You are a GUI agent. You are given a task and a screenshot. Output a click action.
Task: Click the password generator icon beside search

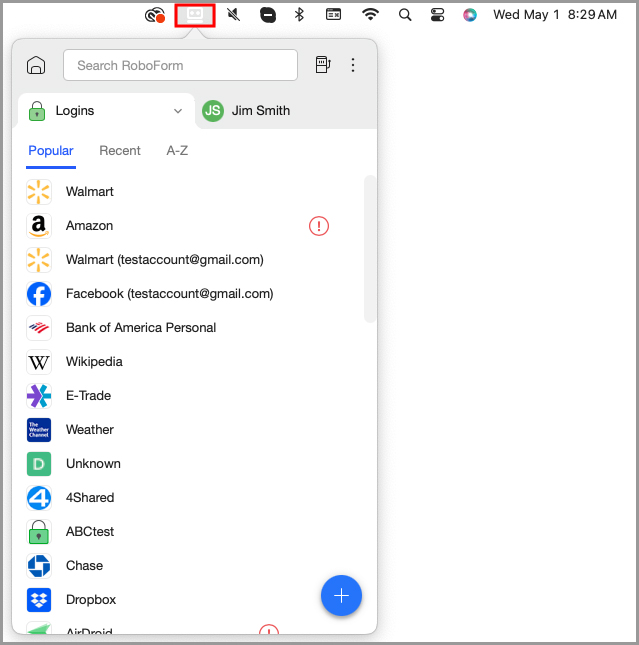pyautogui.click(x=322, y=65)
